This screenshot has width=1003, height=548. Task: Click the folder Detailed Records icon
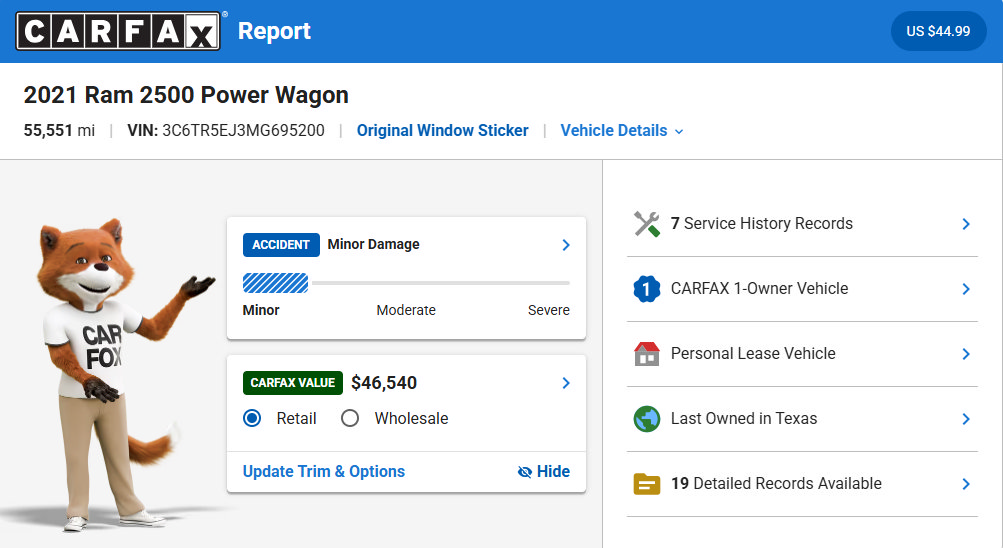click(x=647, y=484)
